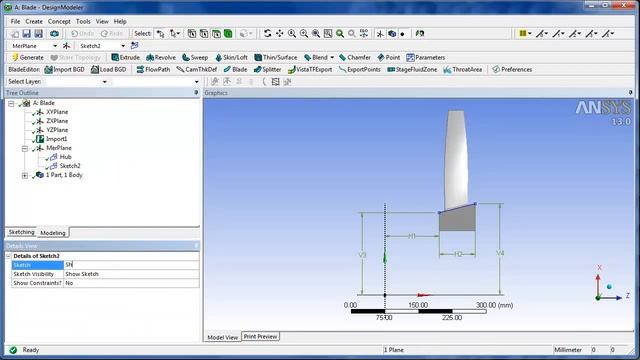Screen dimensions: 640x360
Task: Click the Look At face/plane icon
Action: click(420, 33)
